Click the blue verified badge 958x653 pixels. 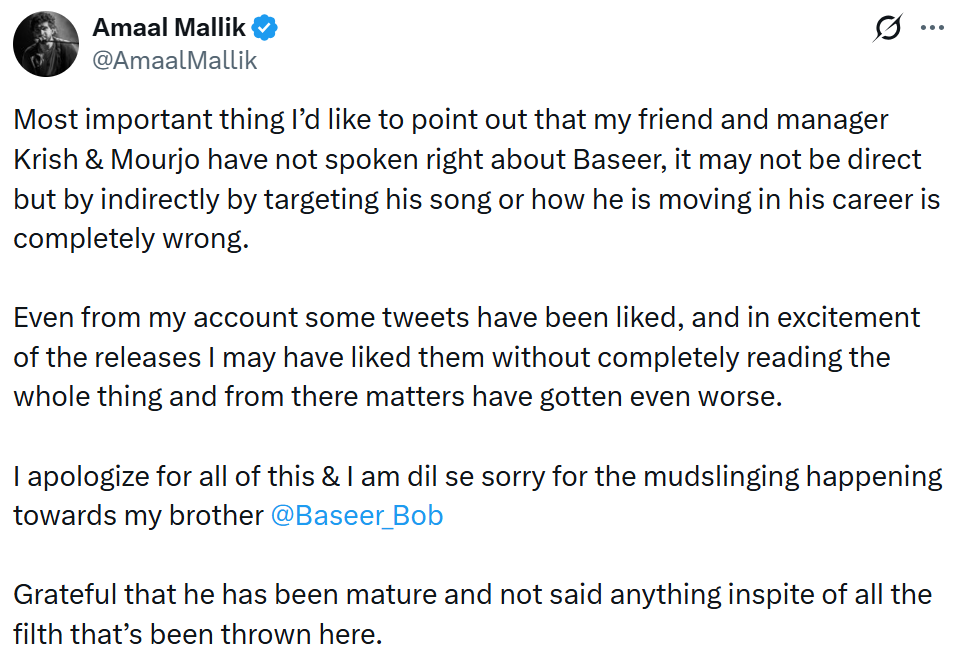266,29
